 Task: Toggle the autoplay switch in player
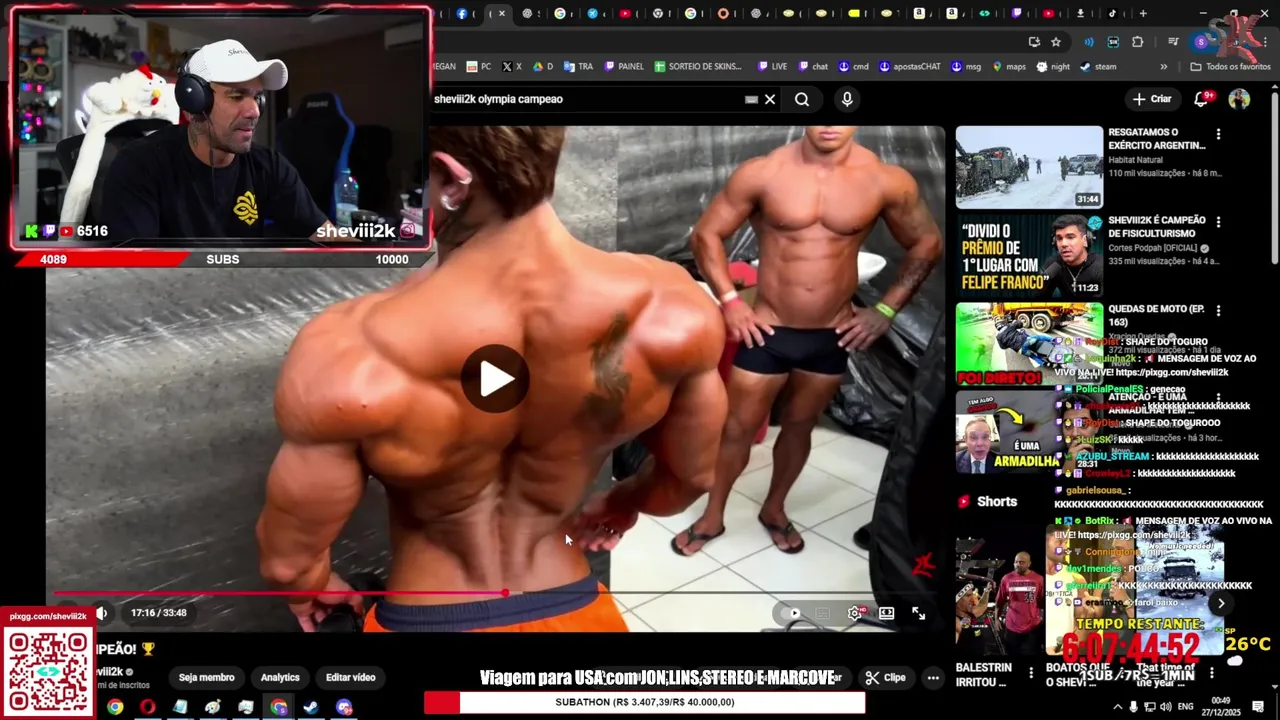[793, 613]
